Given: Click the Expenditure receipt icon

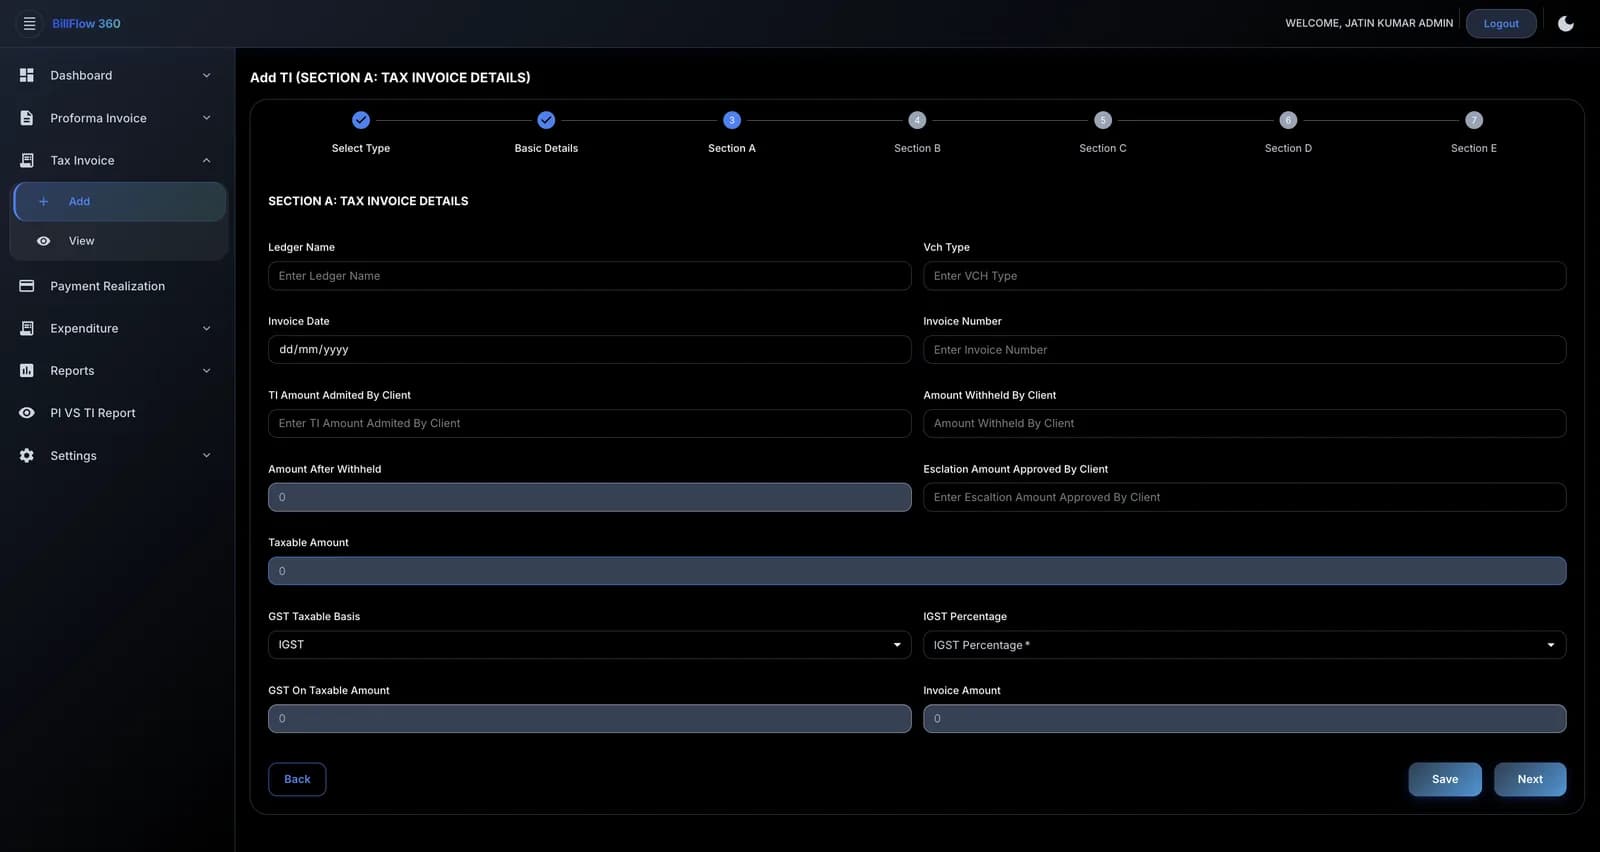Looking at the screenshot, I should click(27, 328).
